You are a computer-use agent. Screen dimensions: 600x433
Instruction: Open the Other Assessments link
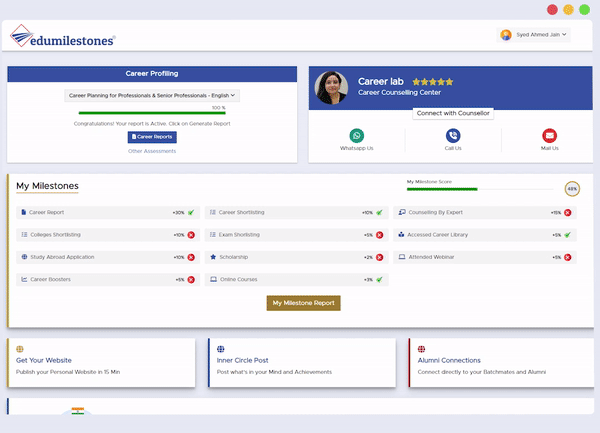point(152,151)
